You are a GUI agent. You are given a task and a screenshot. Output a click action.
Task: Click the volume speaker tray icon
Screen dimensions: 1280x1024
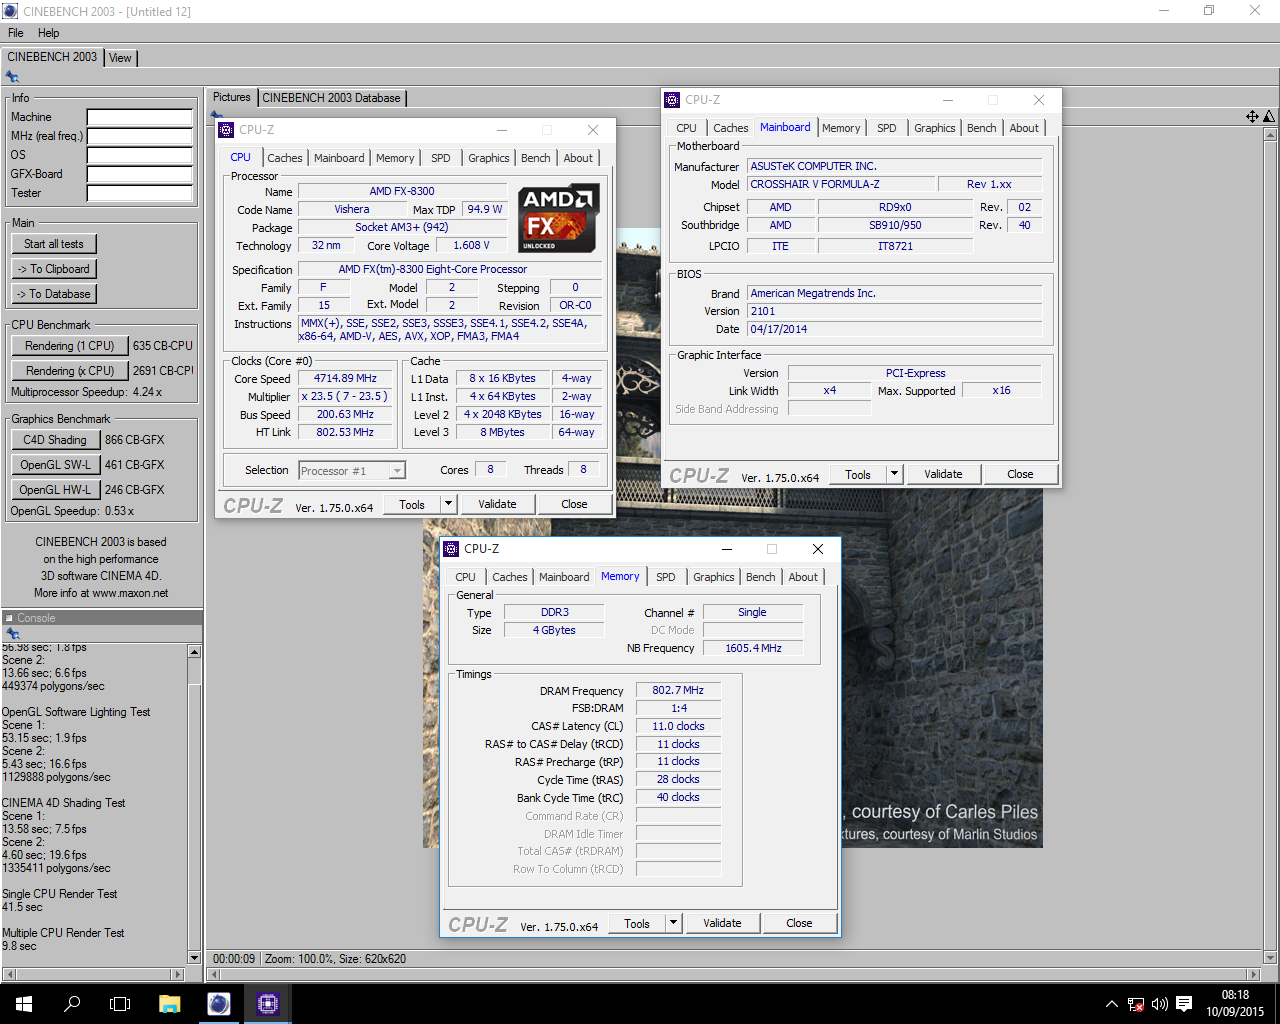click(1160, 1004)
